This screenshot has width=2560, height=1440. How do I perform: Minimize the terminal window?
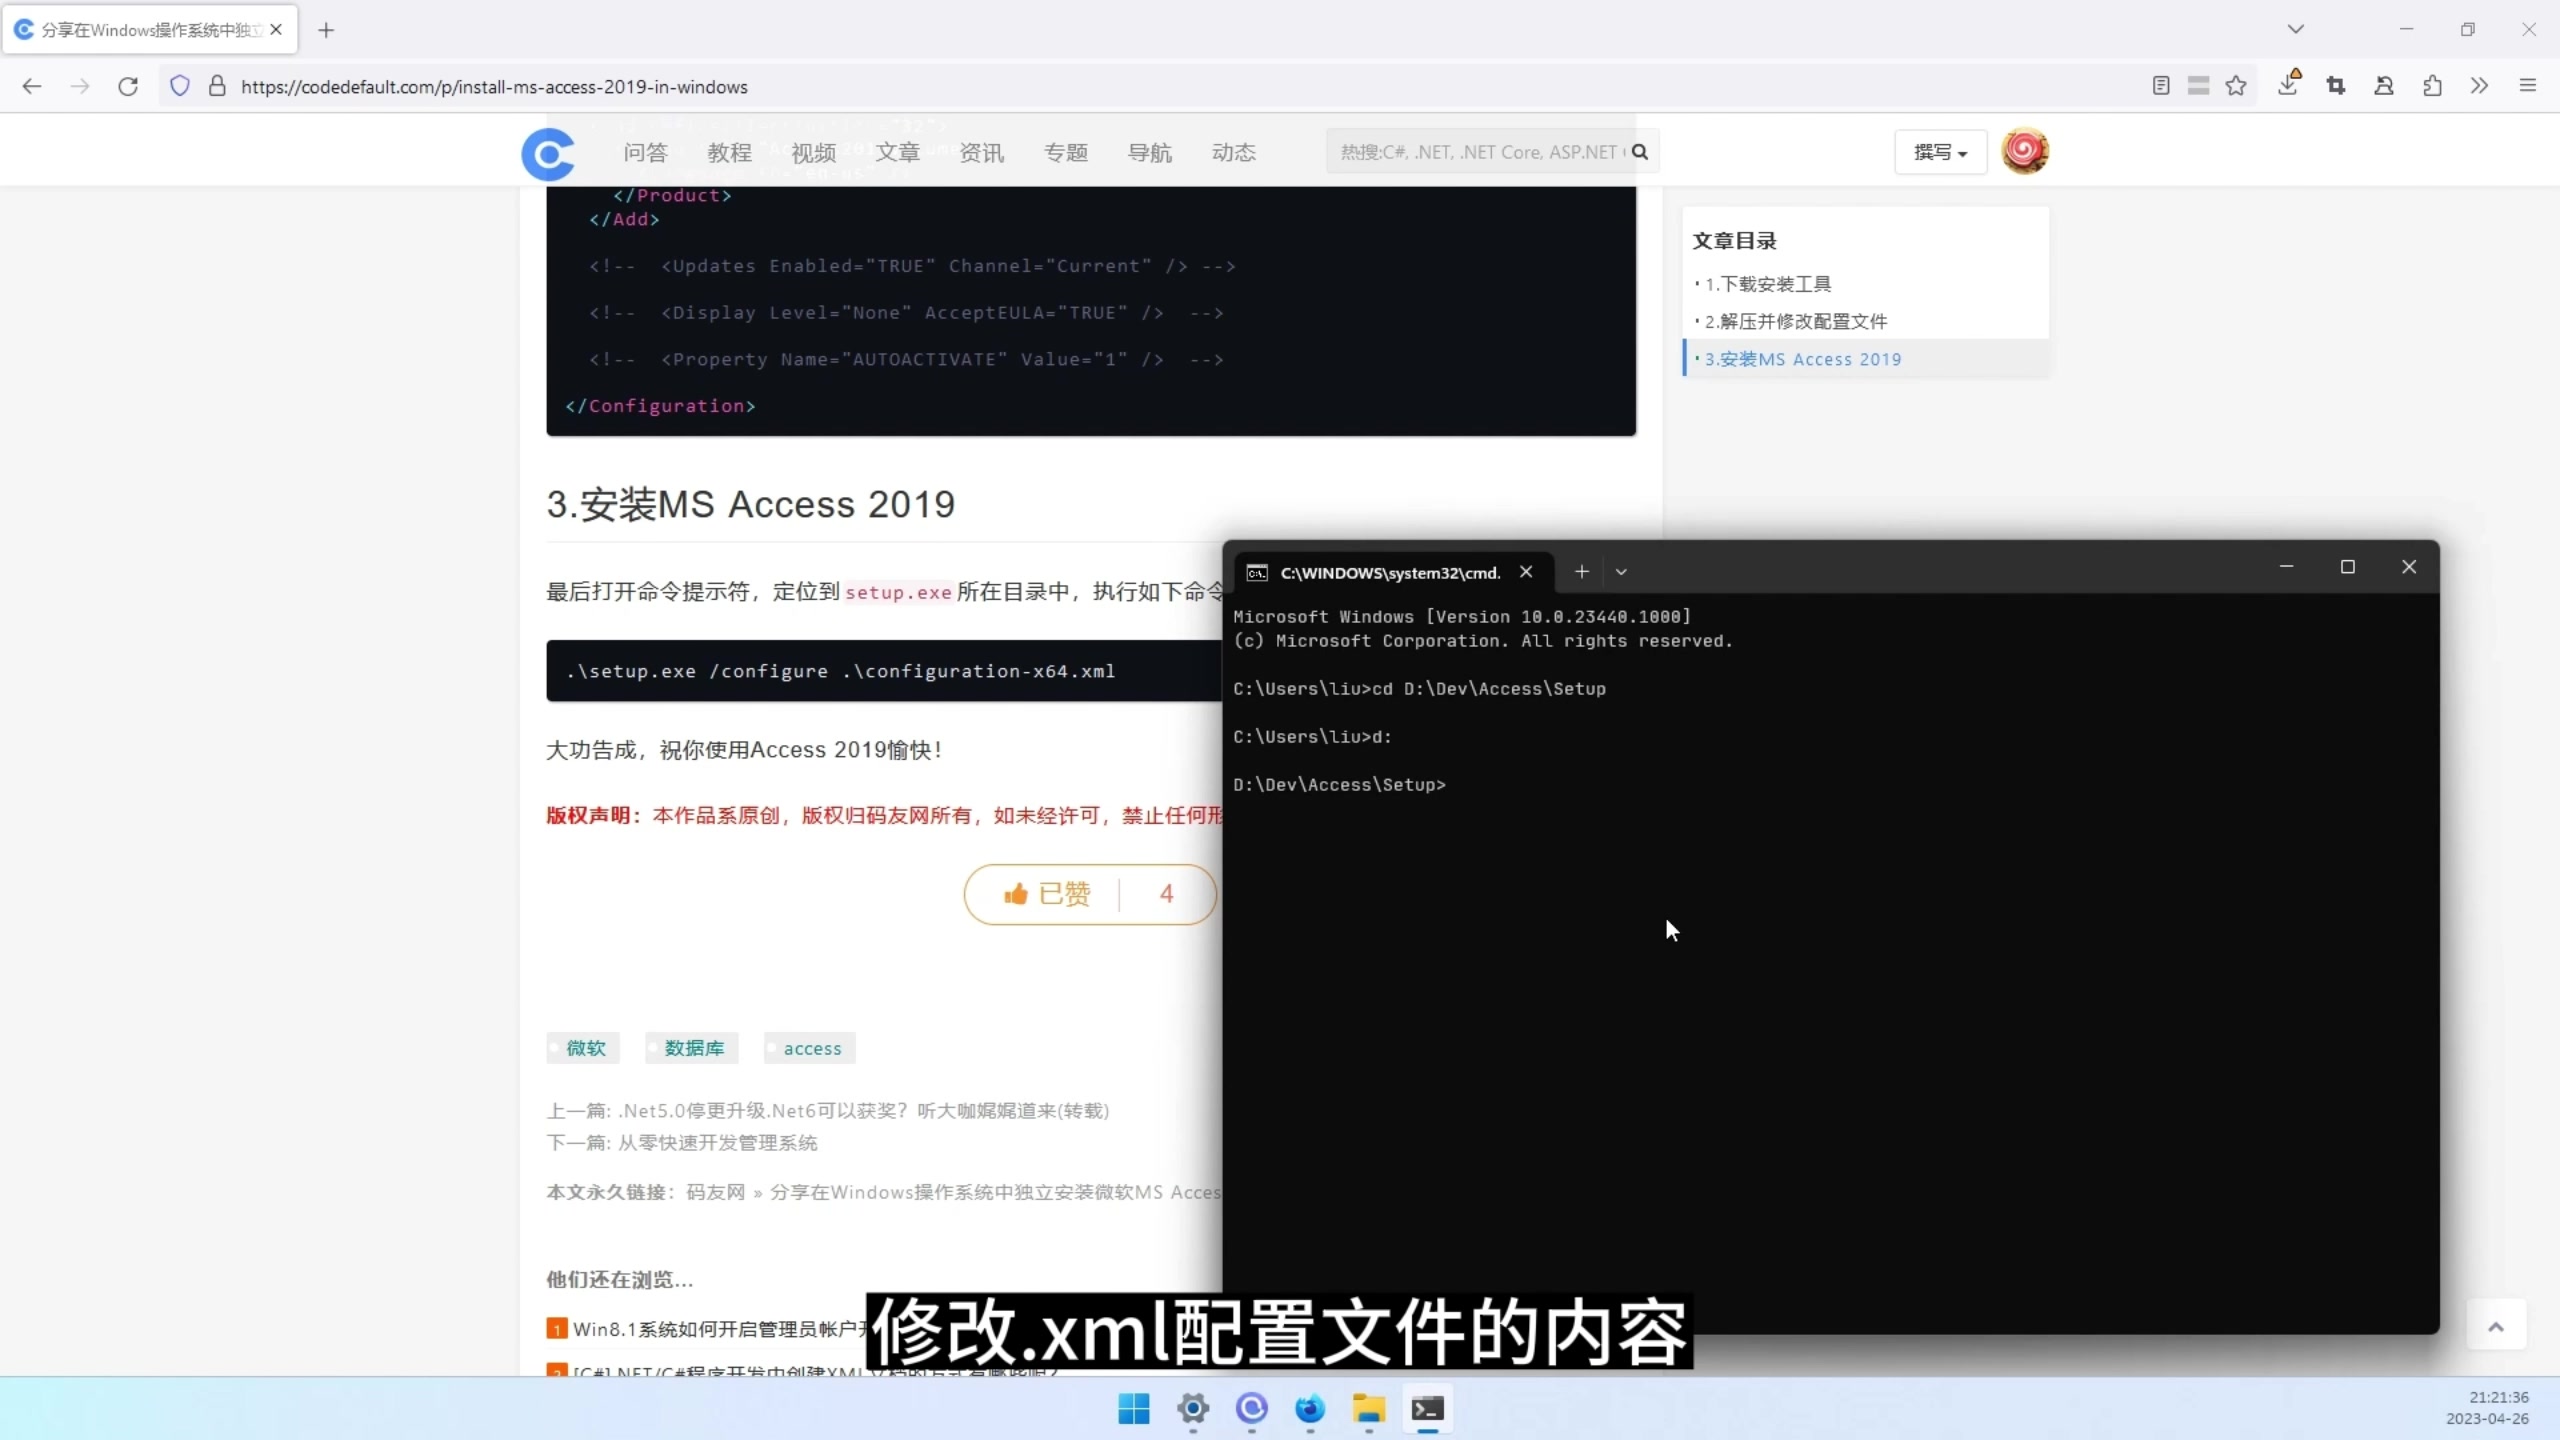coord(2286,567)
